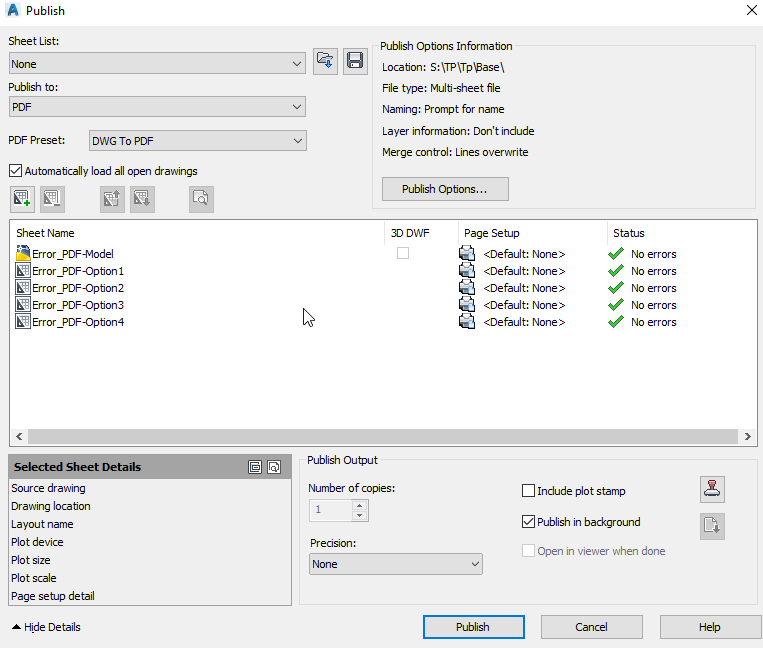Close the Publish dialog
Viewport: 763px width, 648px height.
tap(751, 10)
